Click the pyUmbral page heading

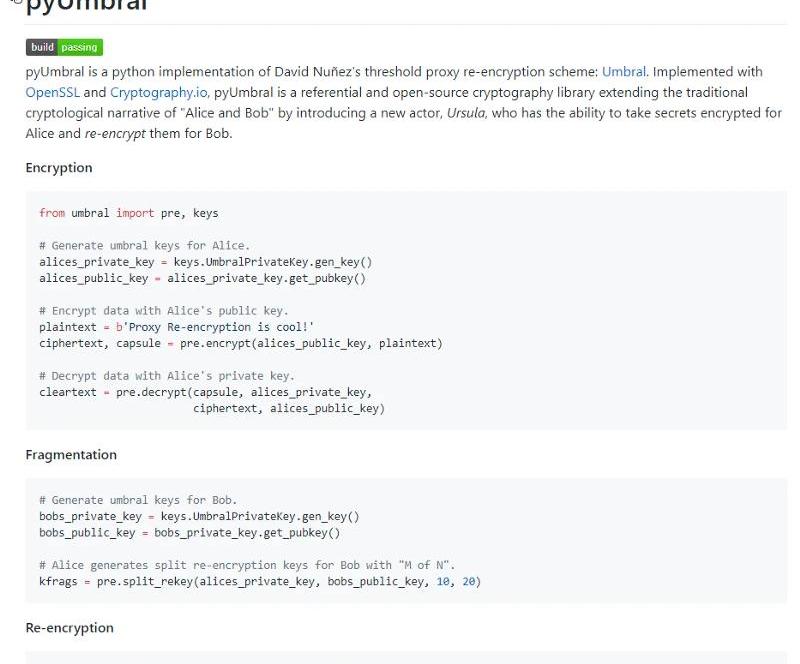click(87, 6)
